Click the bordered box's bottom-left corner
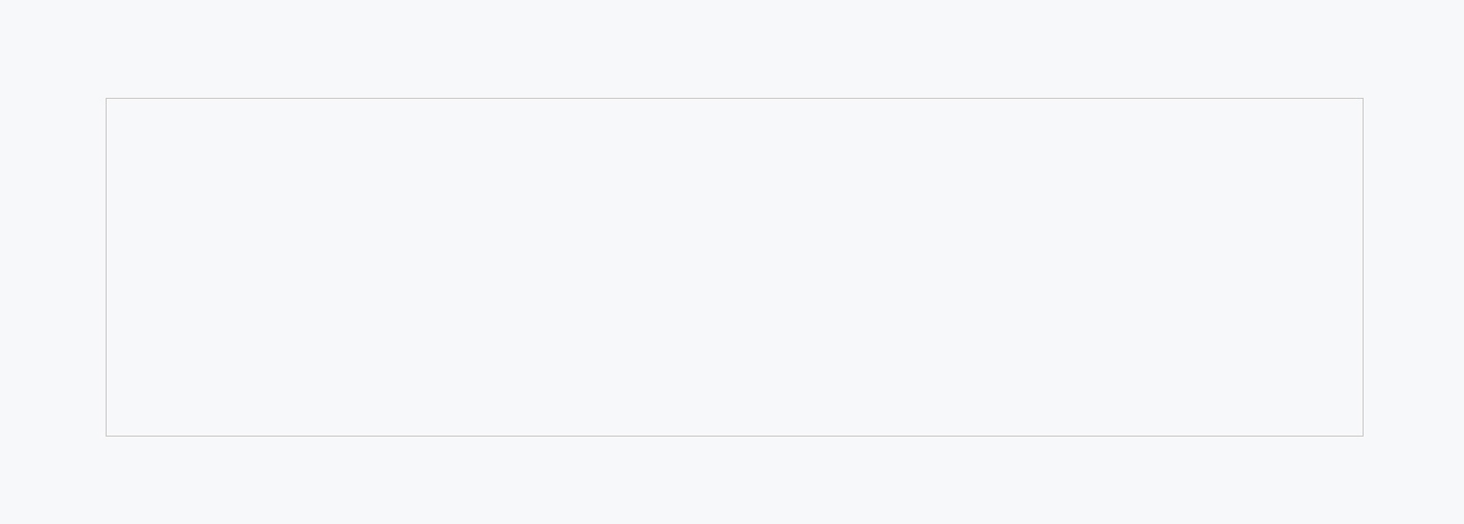 pos(106,436)
